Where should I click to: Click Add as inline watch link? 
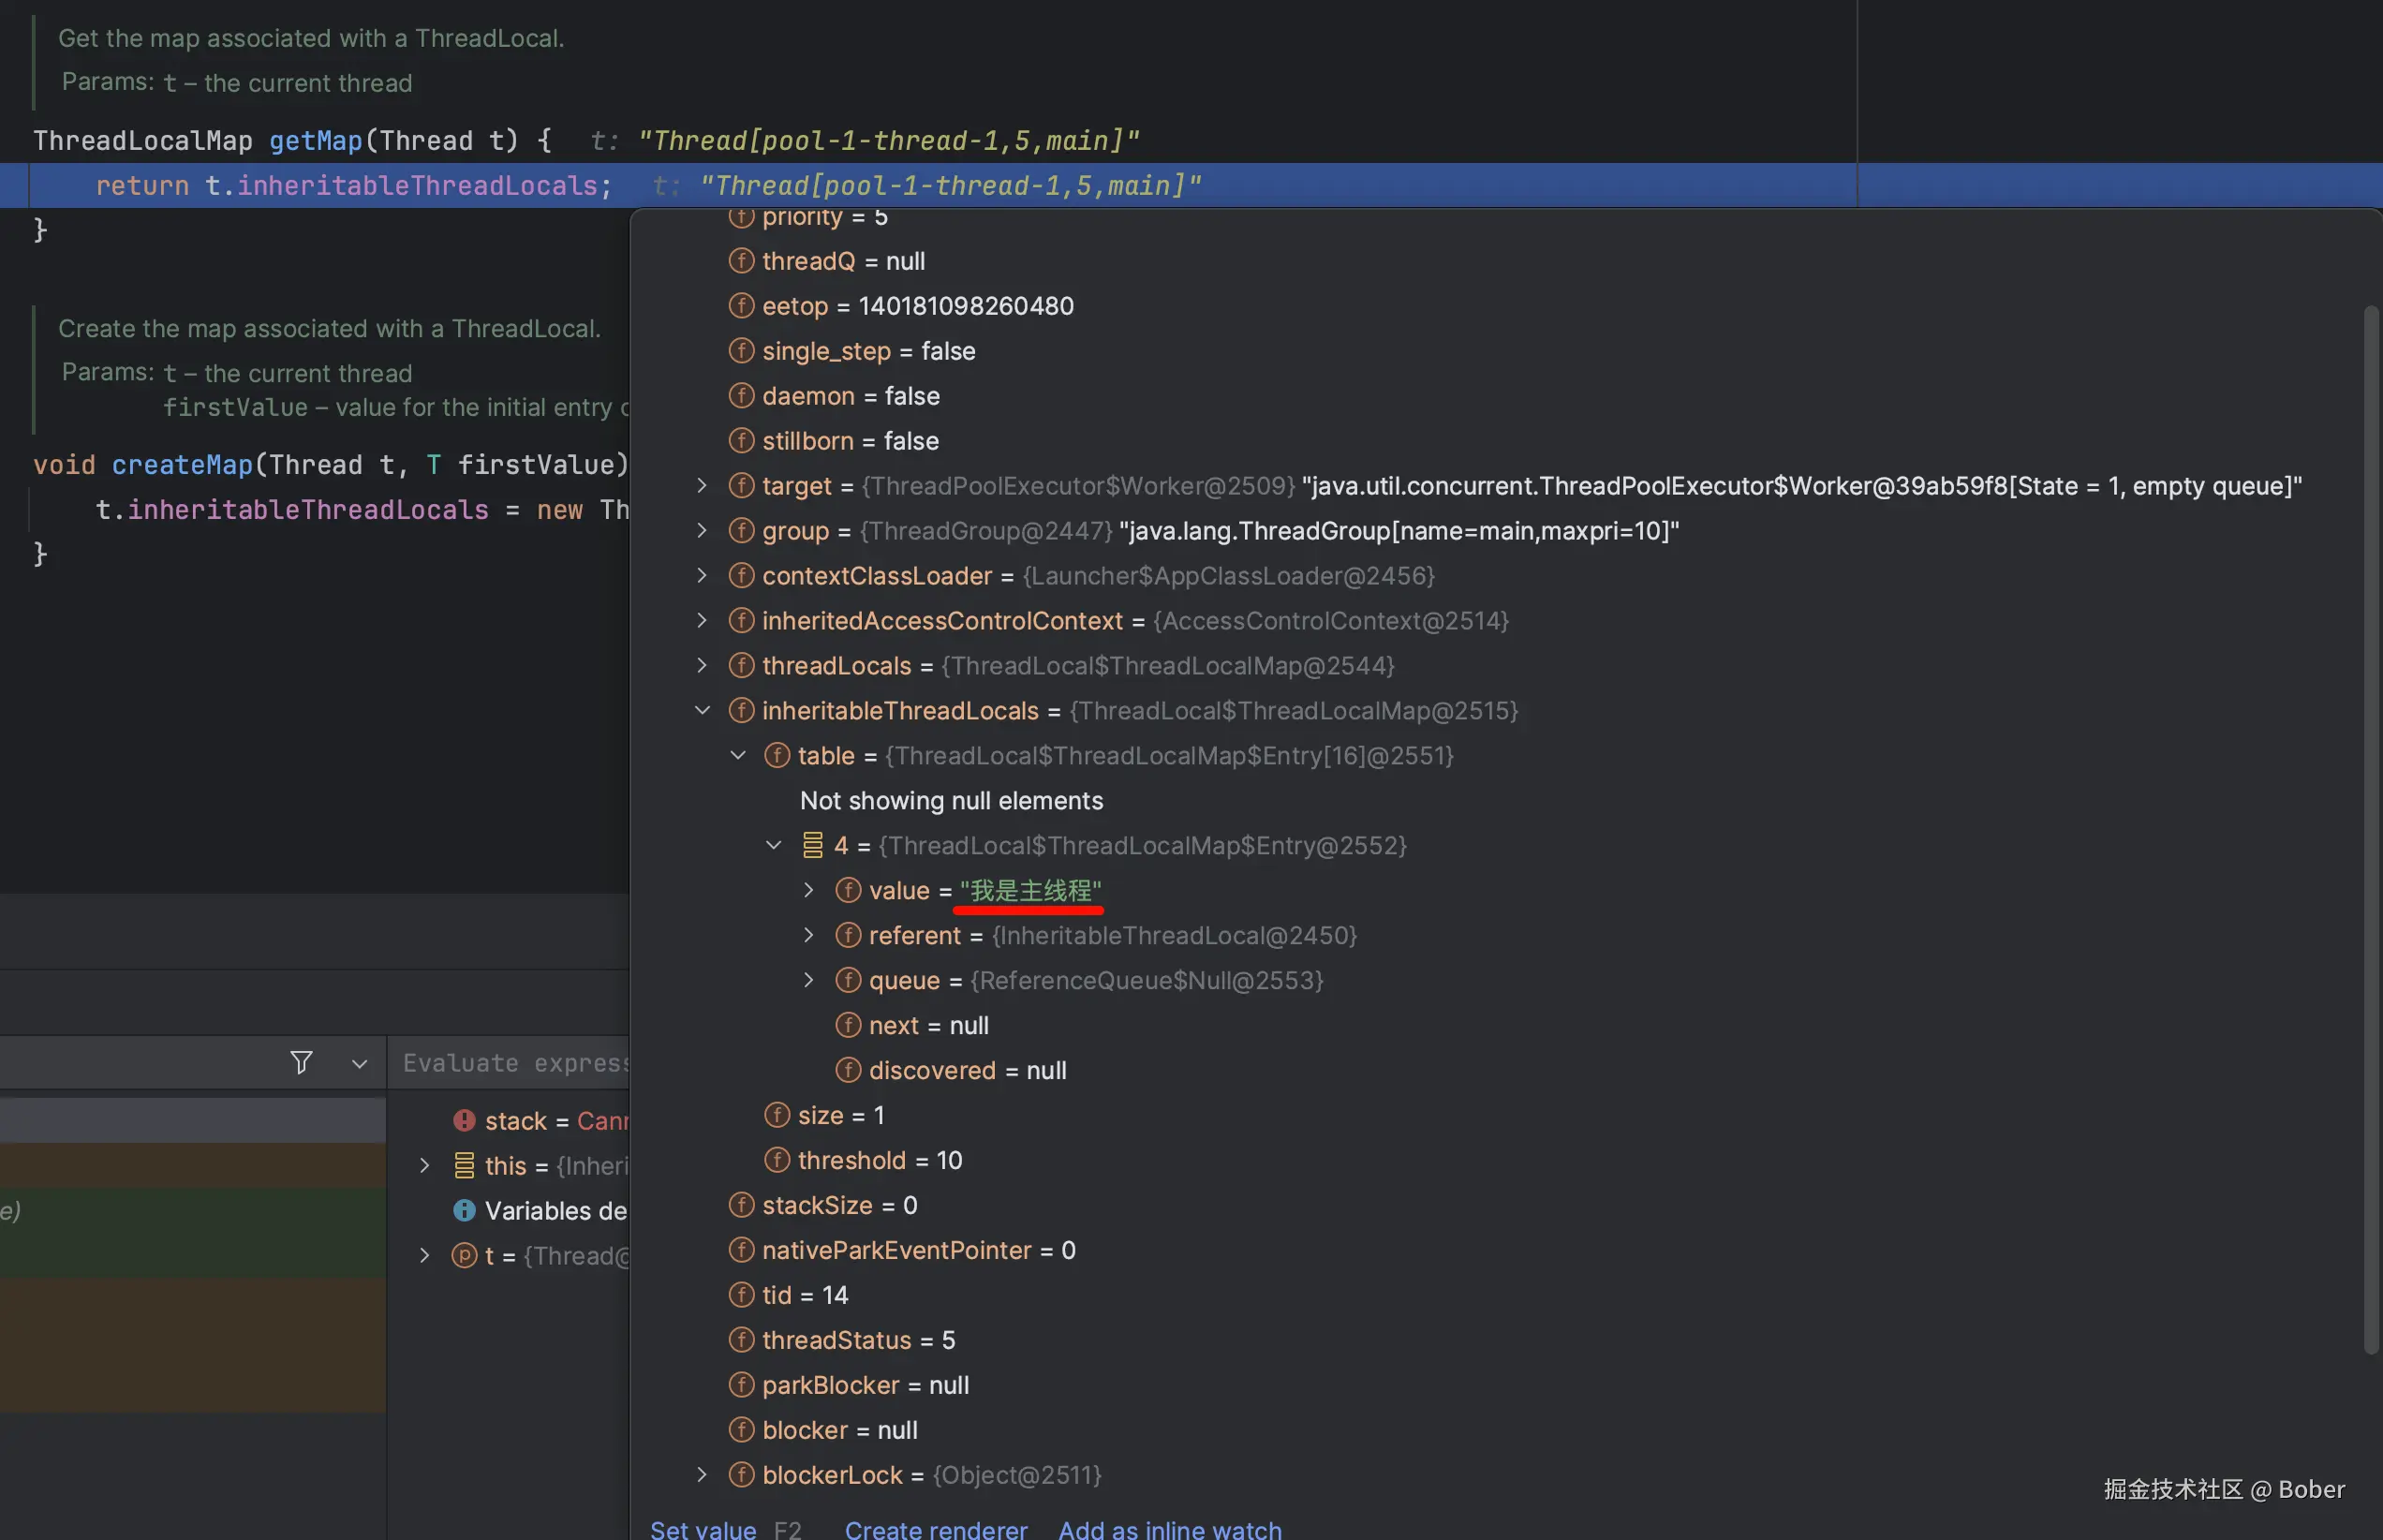point(1169,1529)
